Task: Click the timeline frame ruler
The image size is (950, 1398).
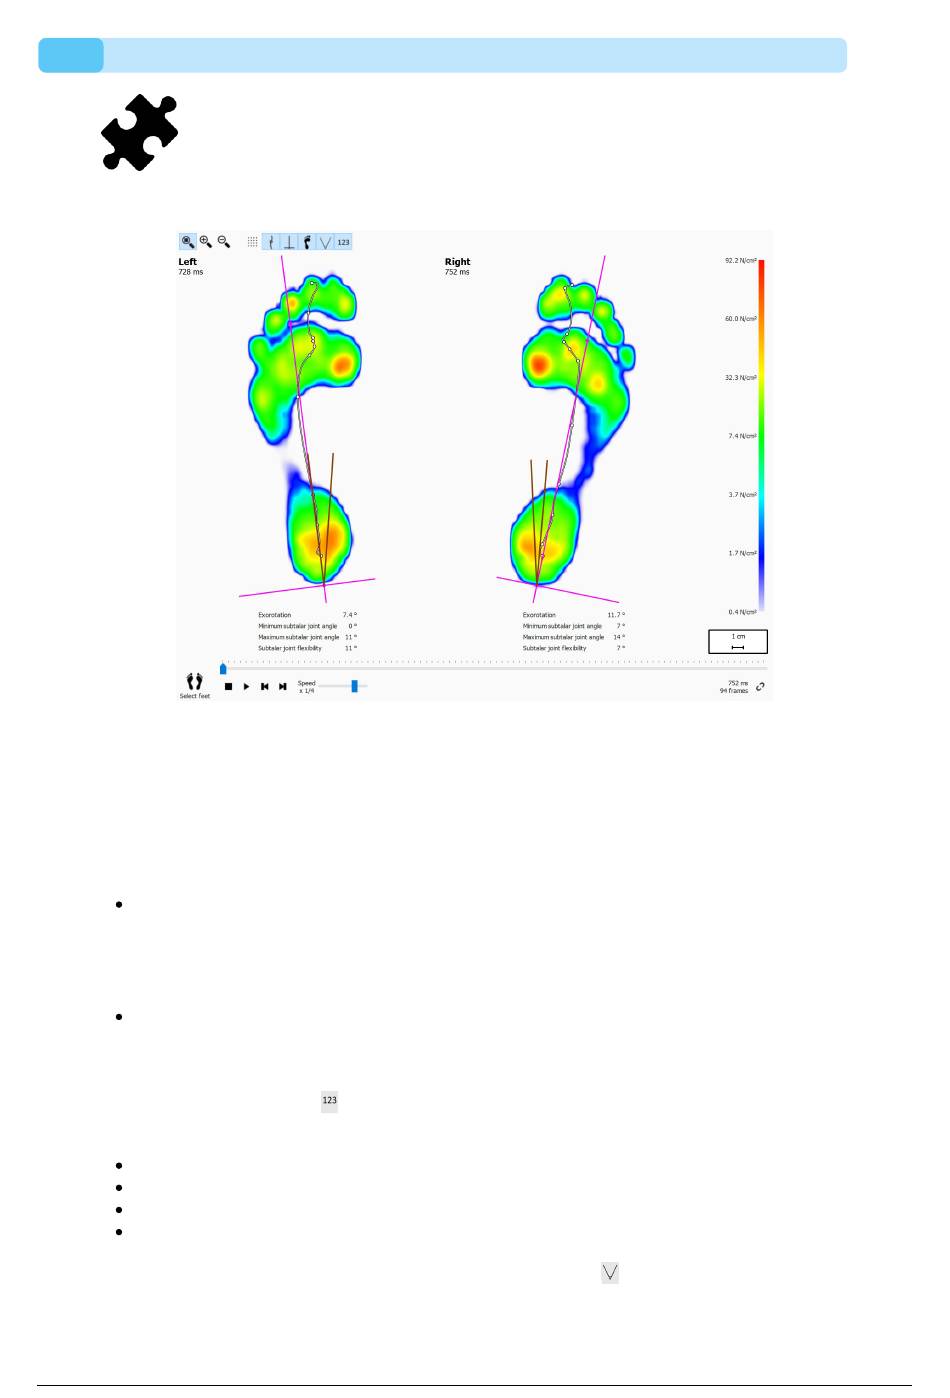Action: pyautogui.click(x=494, y=663)
